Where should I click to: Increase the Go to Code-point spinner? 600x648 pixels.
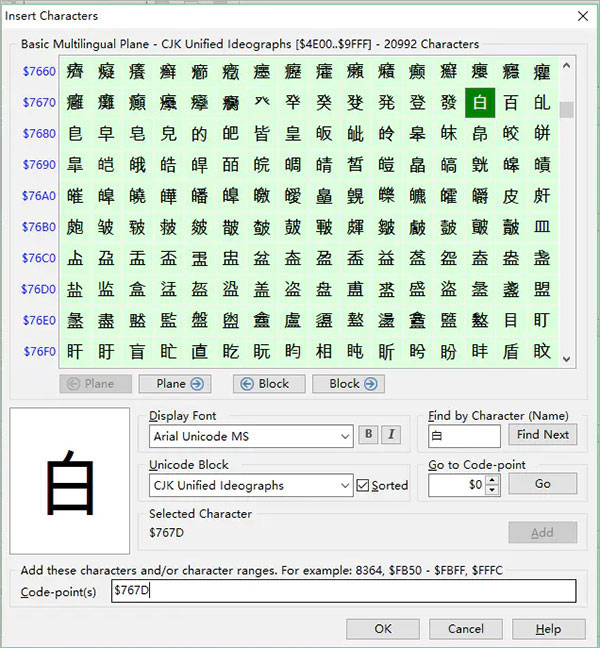coord(491,480)
